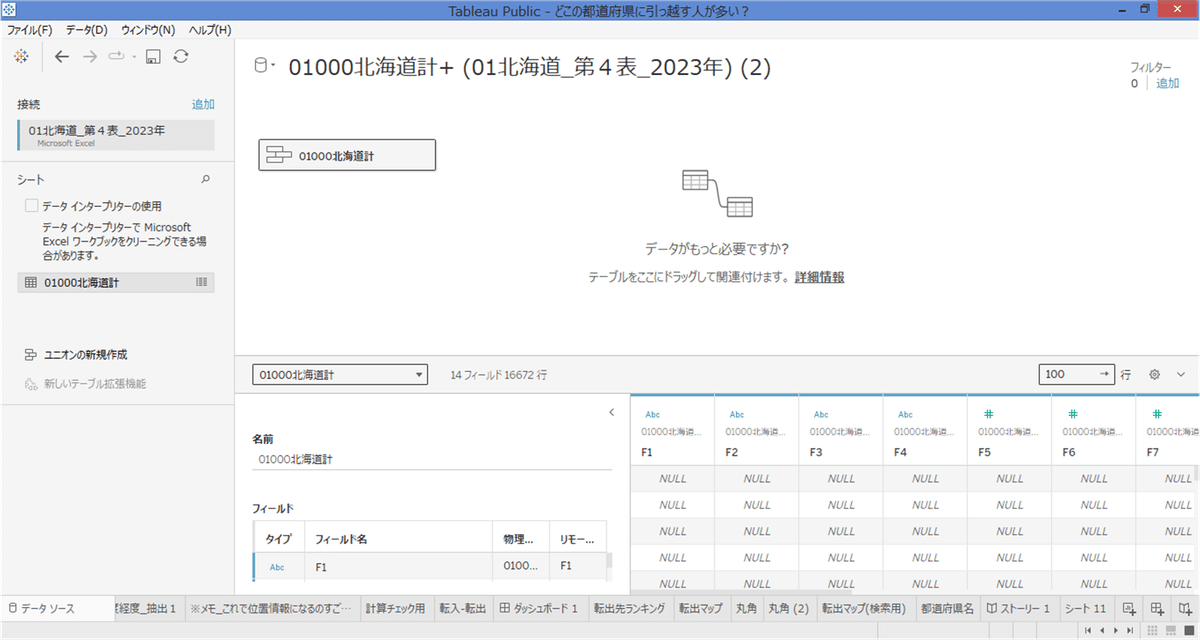Jump to last sheet tab navigation arrow
The height and width of the screenshot is (640, 1200).
(x=1129, y=631)
